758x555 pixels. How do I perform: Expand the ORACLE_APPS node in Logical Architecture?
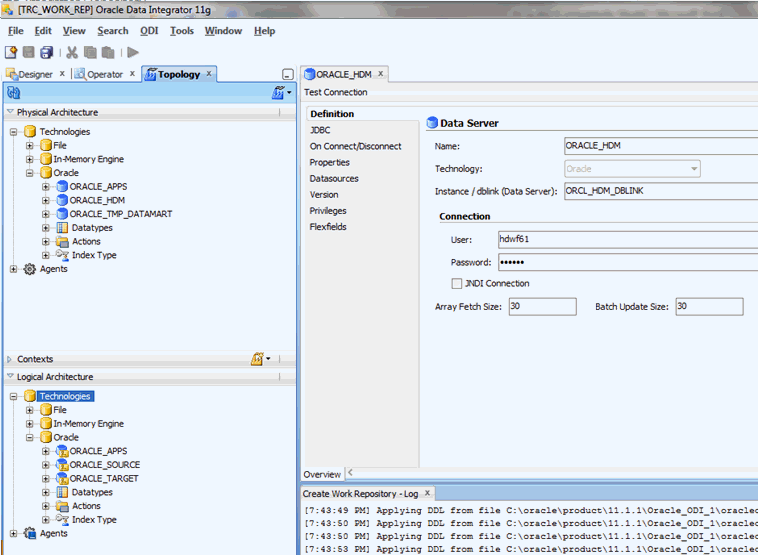click(45, 451)
